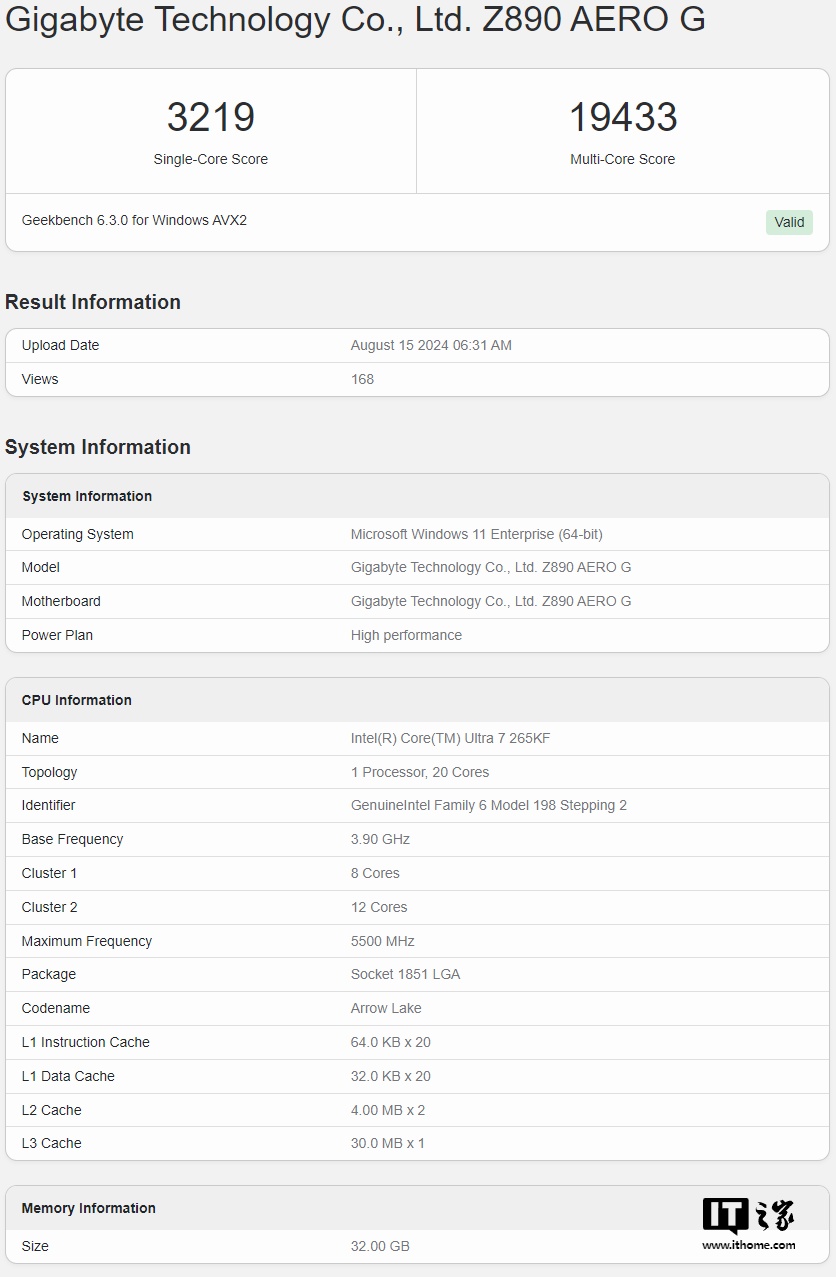
Task: Select the Memory Size 32.00 GB value
Action: [x=380, y=1246]
